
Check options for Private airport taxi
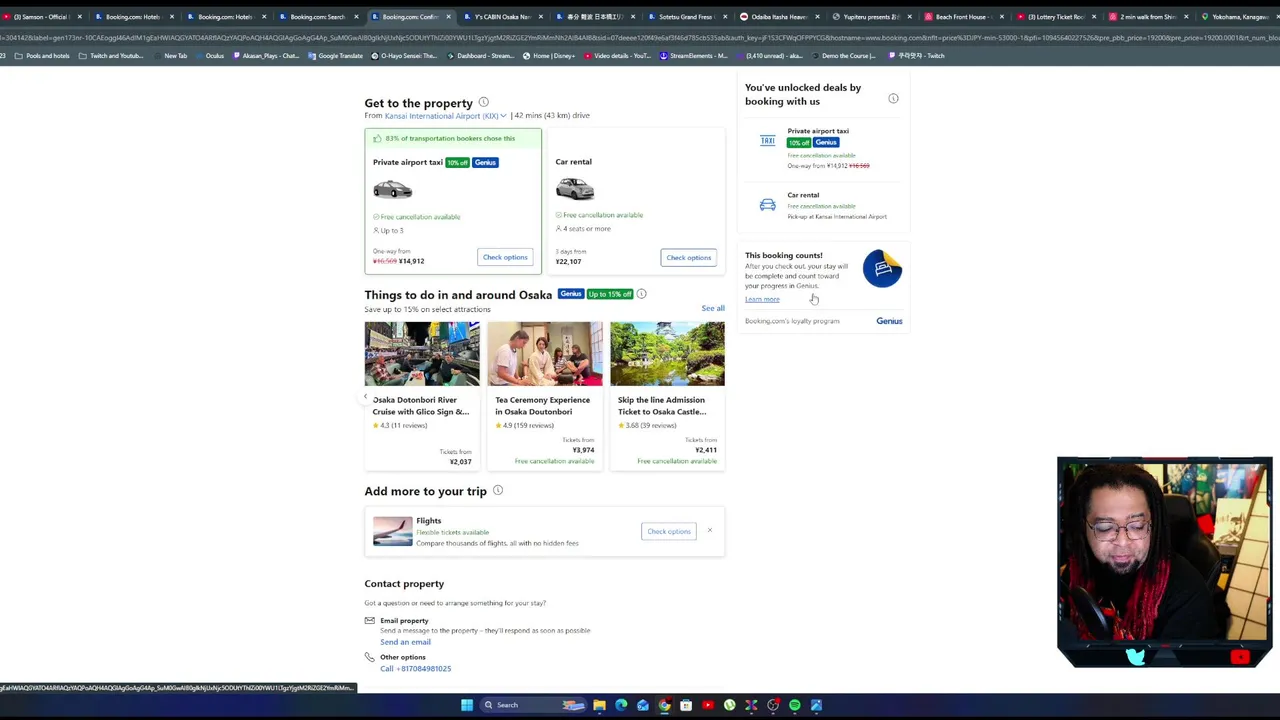[x=505, y=257]
